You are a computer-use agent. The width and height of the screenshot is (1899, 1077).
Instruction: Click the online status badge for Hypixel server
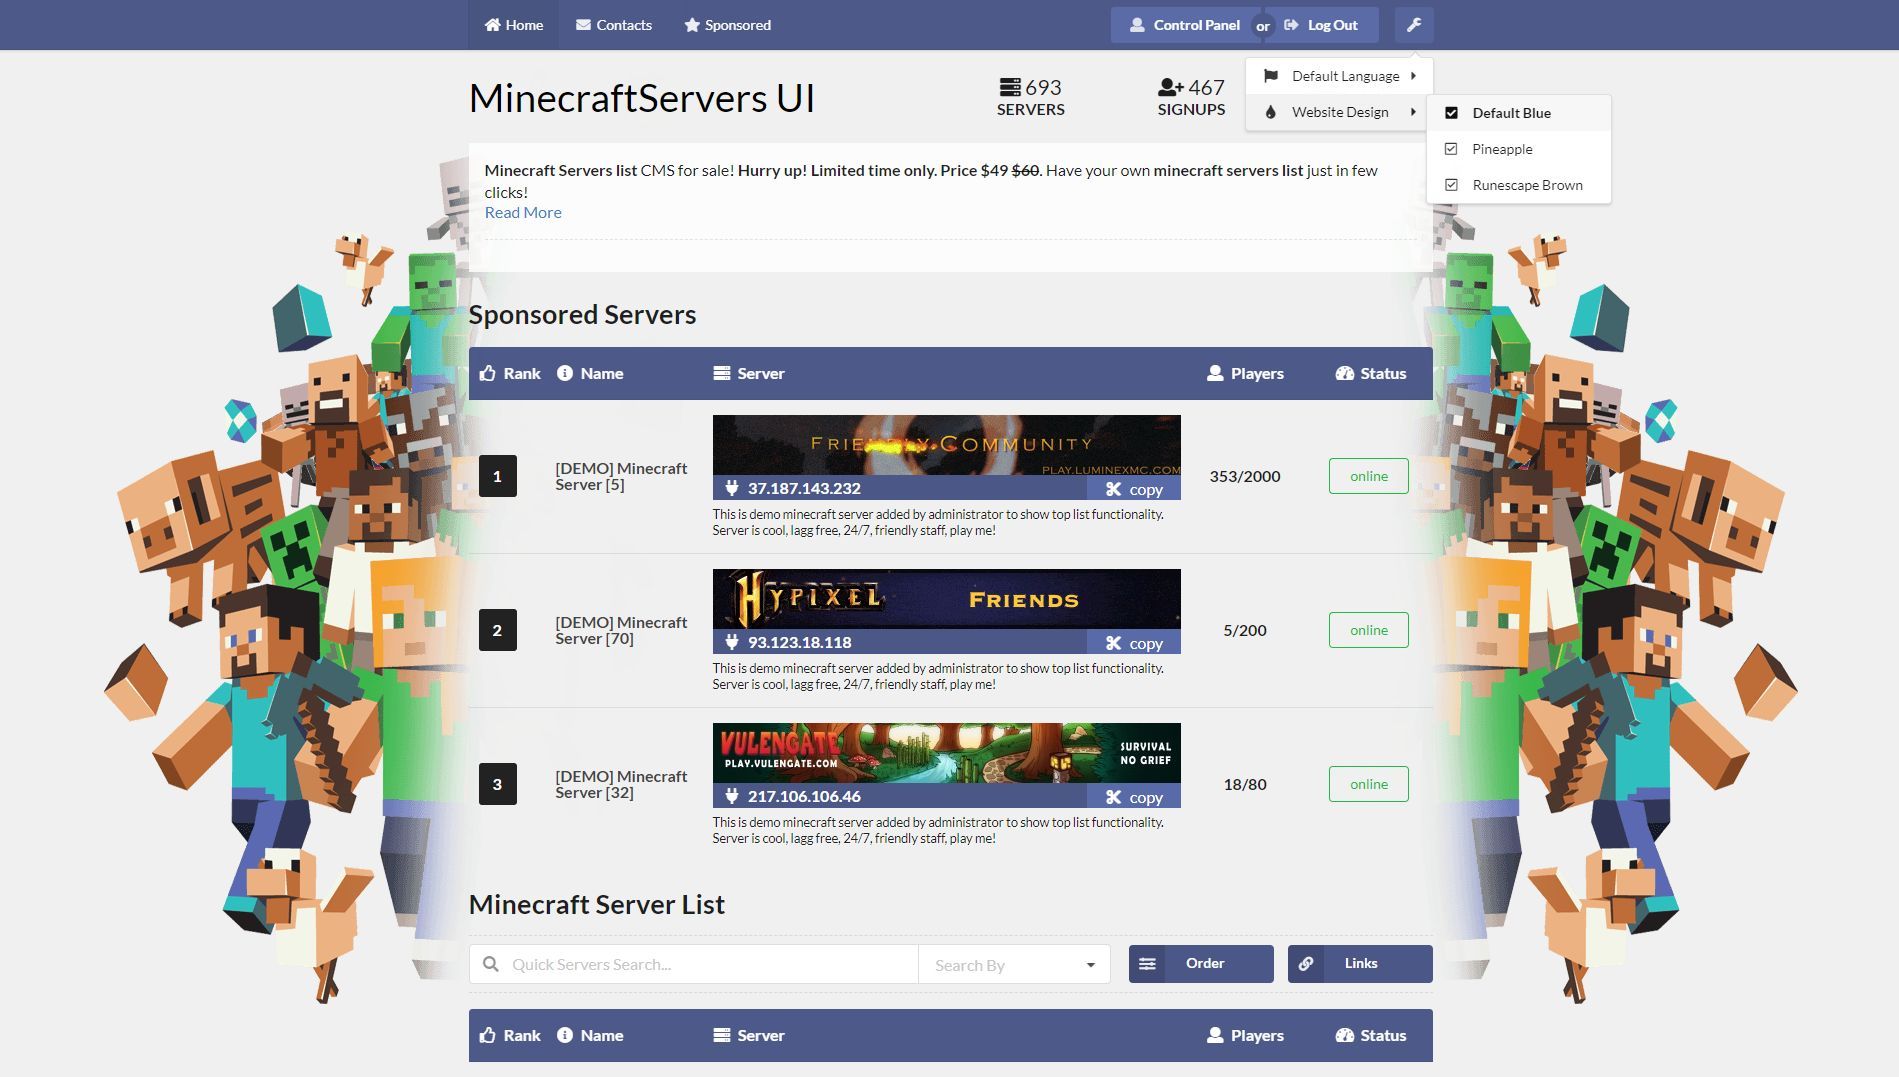click(x=1367, y=630)
